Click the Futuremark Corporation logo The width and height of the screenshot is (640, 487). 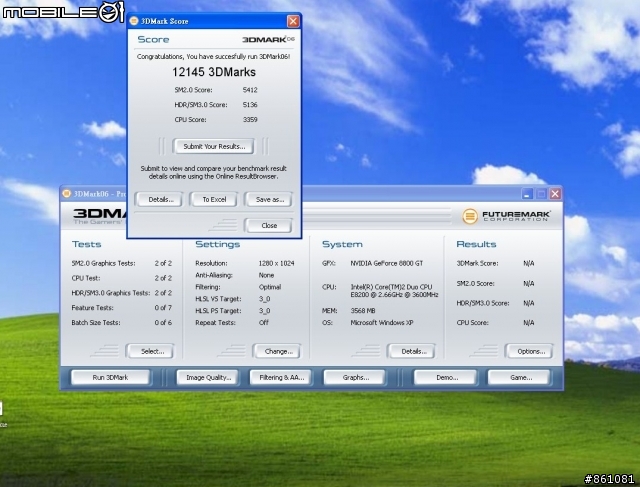(506, 216)
